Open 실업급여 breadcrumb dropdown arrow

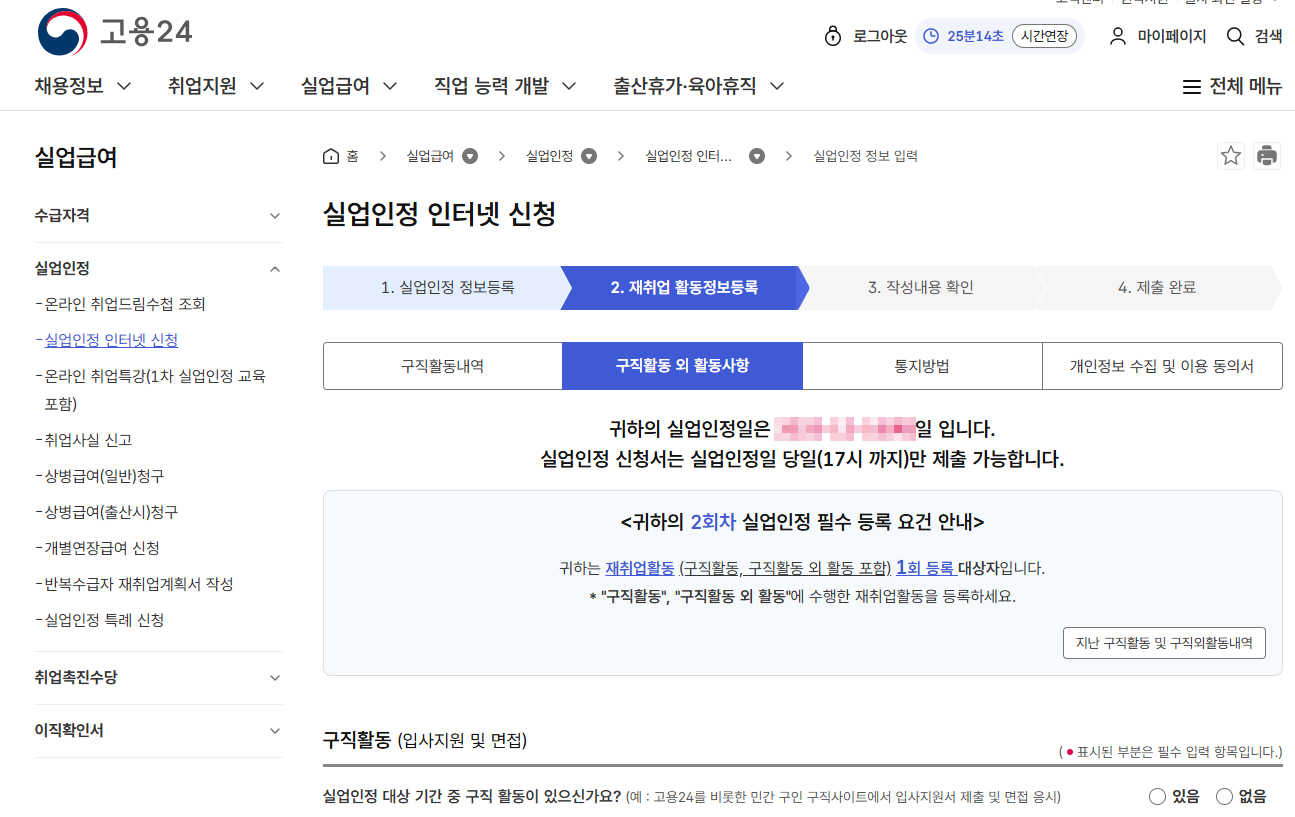470,156
